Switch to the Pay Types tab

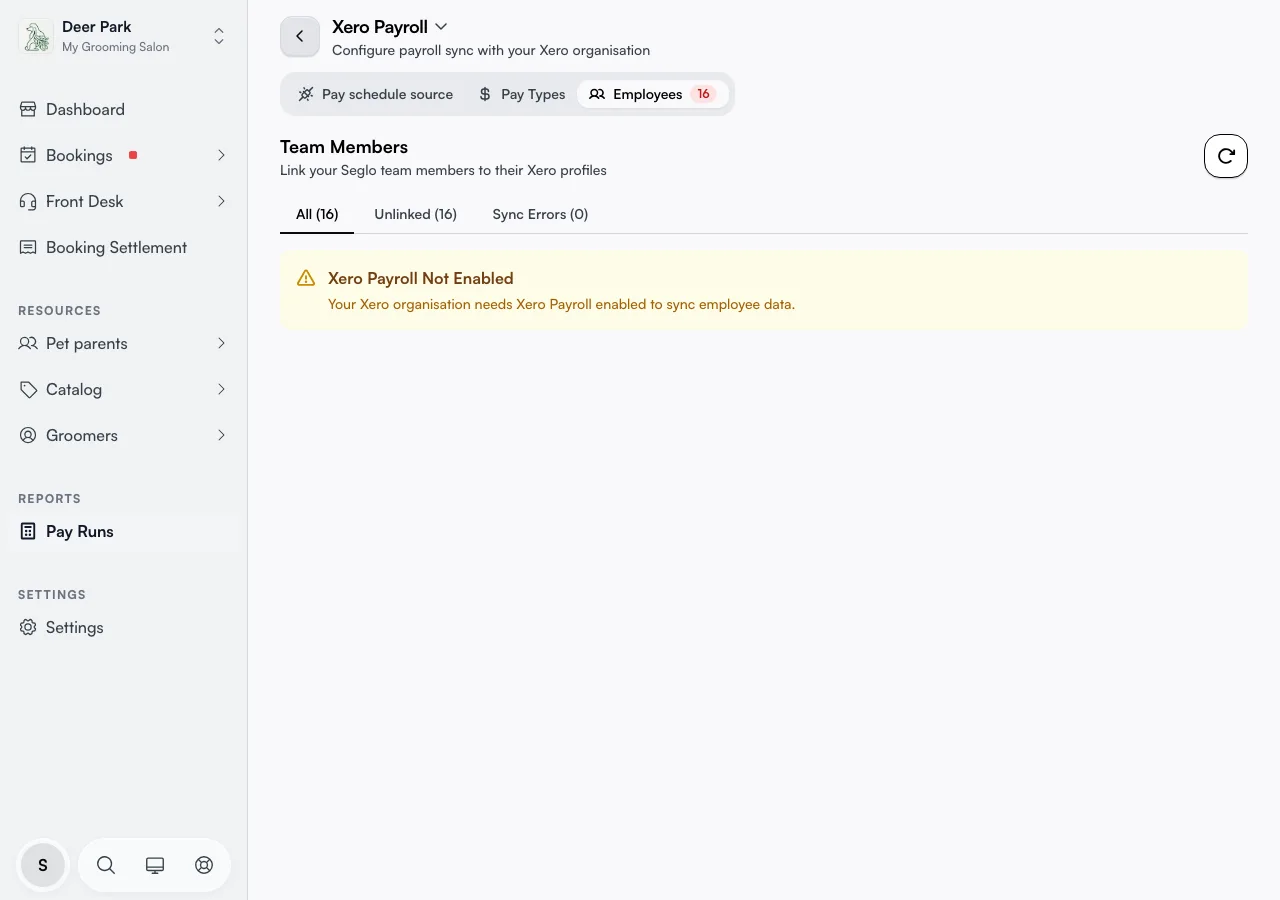click(x=521, y=94)
